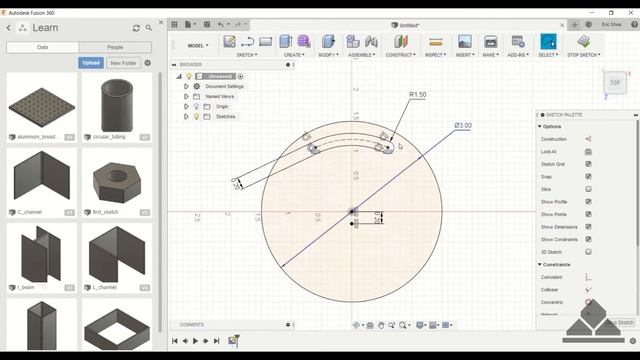Click the Offset Plane construct icon

coord(400,42)
